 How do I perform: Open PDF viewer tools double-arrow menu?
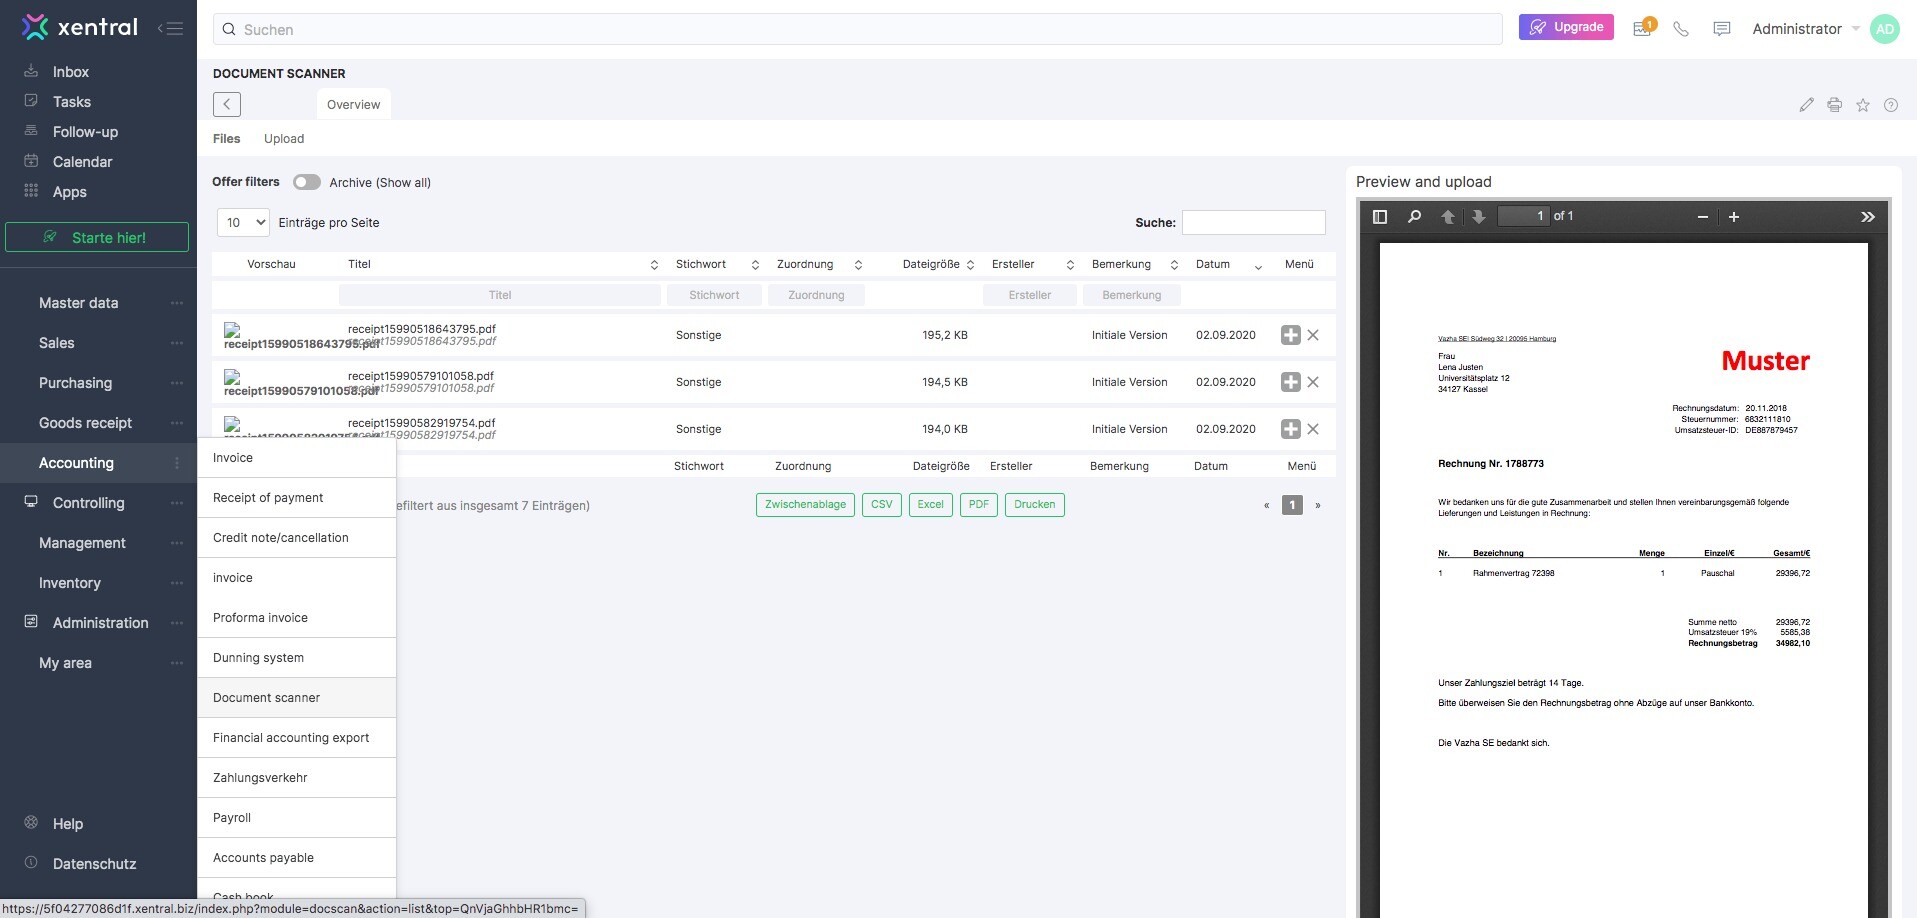pyautogui.click(x=1867, y=217)
